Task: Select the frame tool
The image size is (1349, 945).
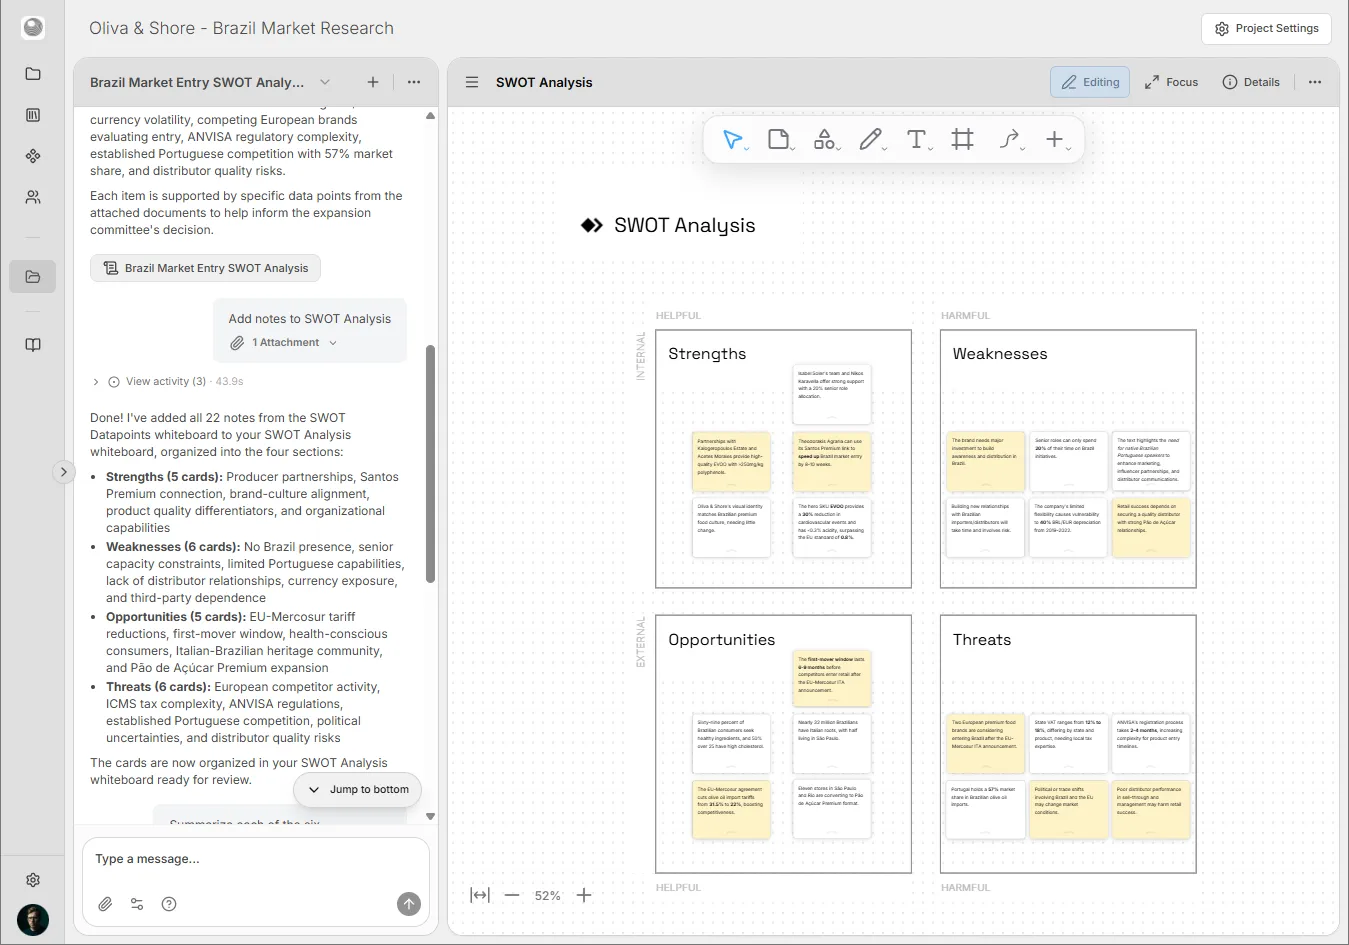Action: (x=962, y=140)
